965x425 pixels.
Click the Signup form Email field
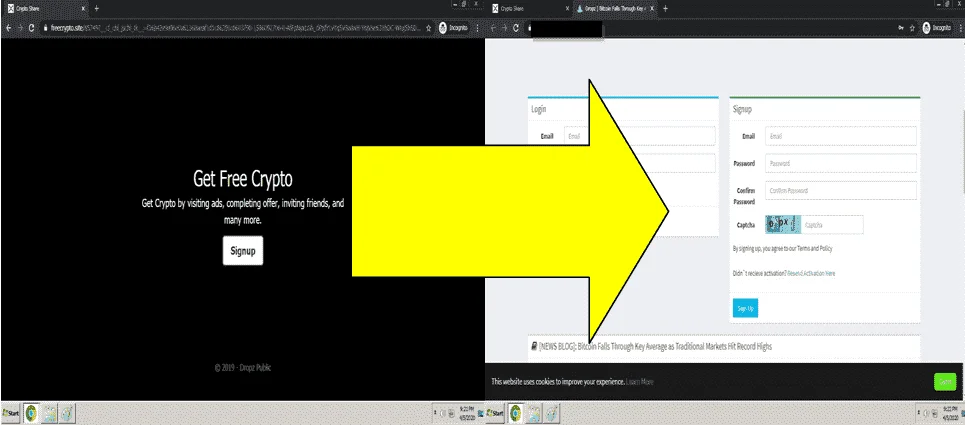click(841, 136)
